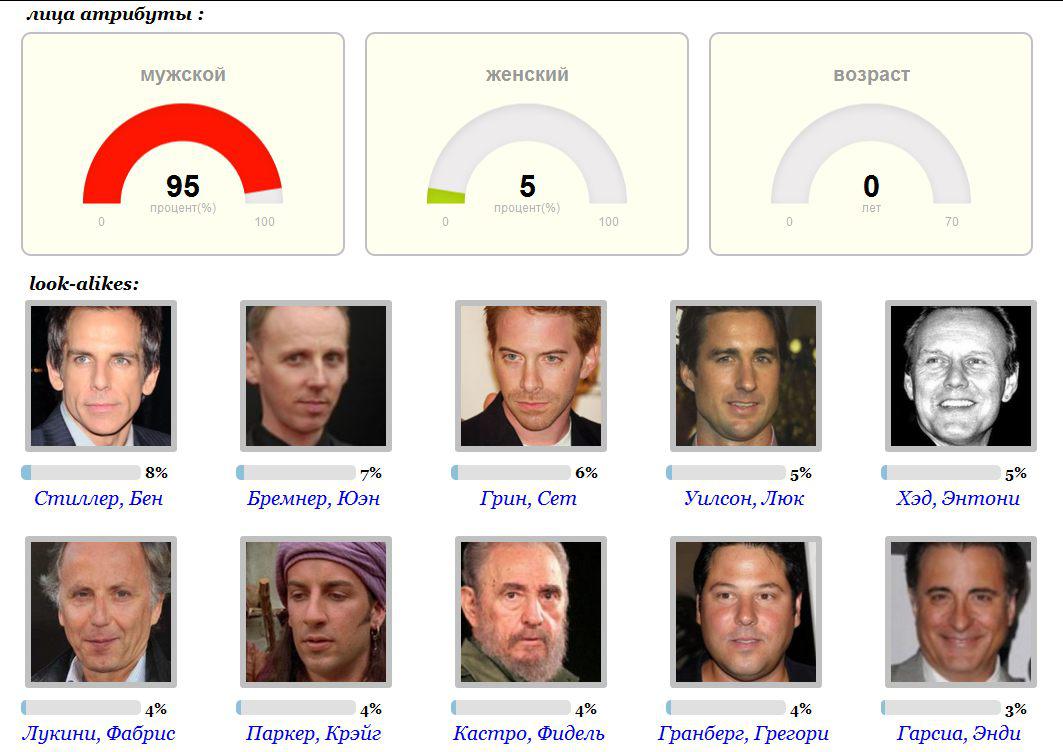Viewport: 1063px width, 752px height.
Task: Open the Бремнер, Юэн link
Action: pyautogui.click(x=314, y=498)
